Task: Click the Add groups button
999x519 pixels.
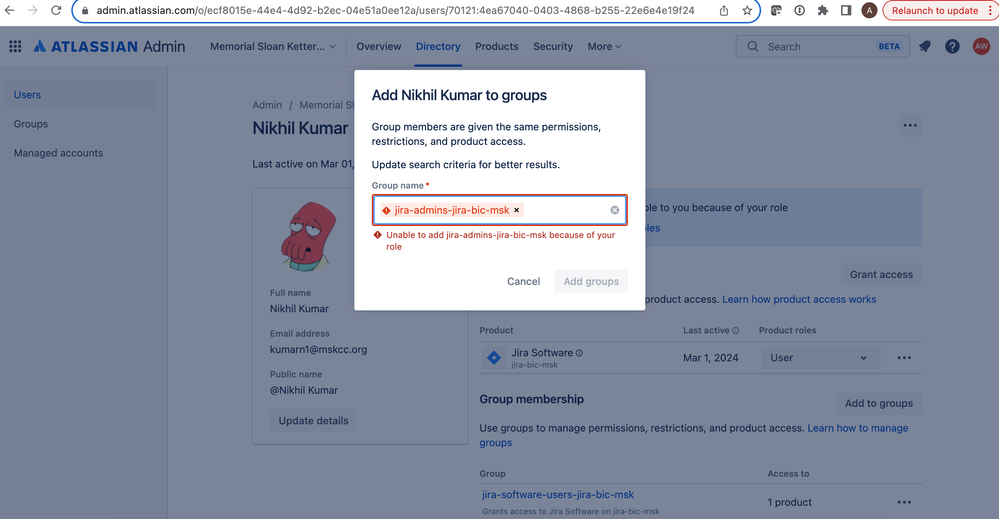Action: tap(591, 281)
